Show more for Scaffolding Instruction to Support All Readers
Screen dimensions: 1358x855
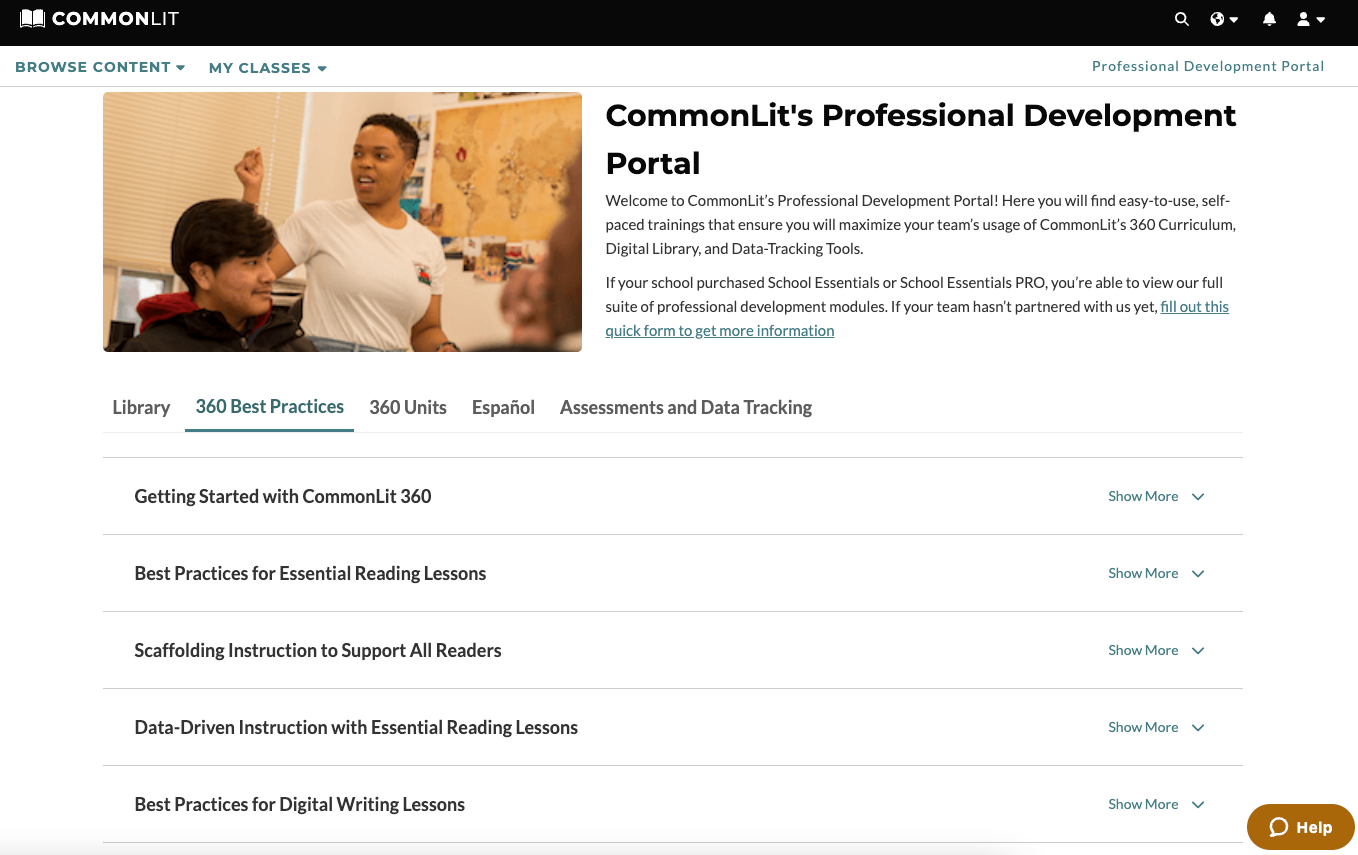tap(1143, 650)
